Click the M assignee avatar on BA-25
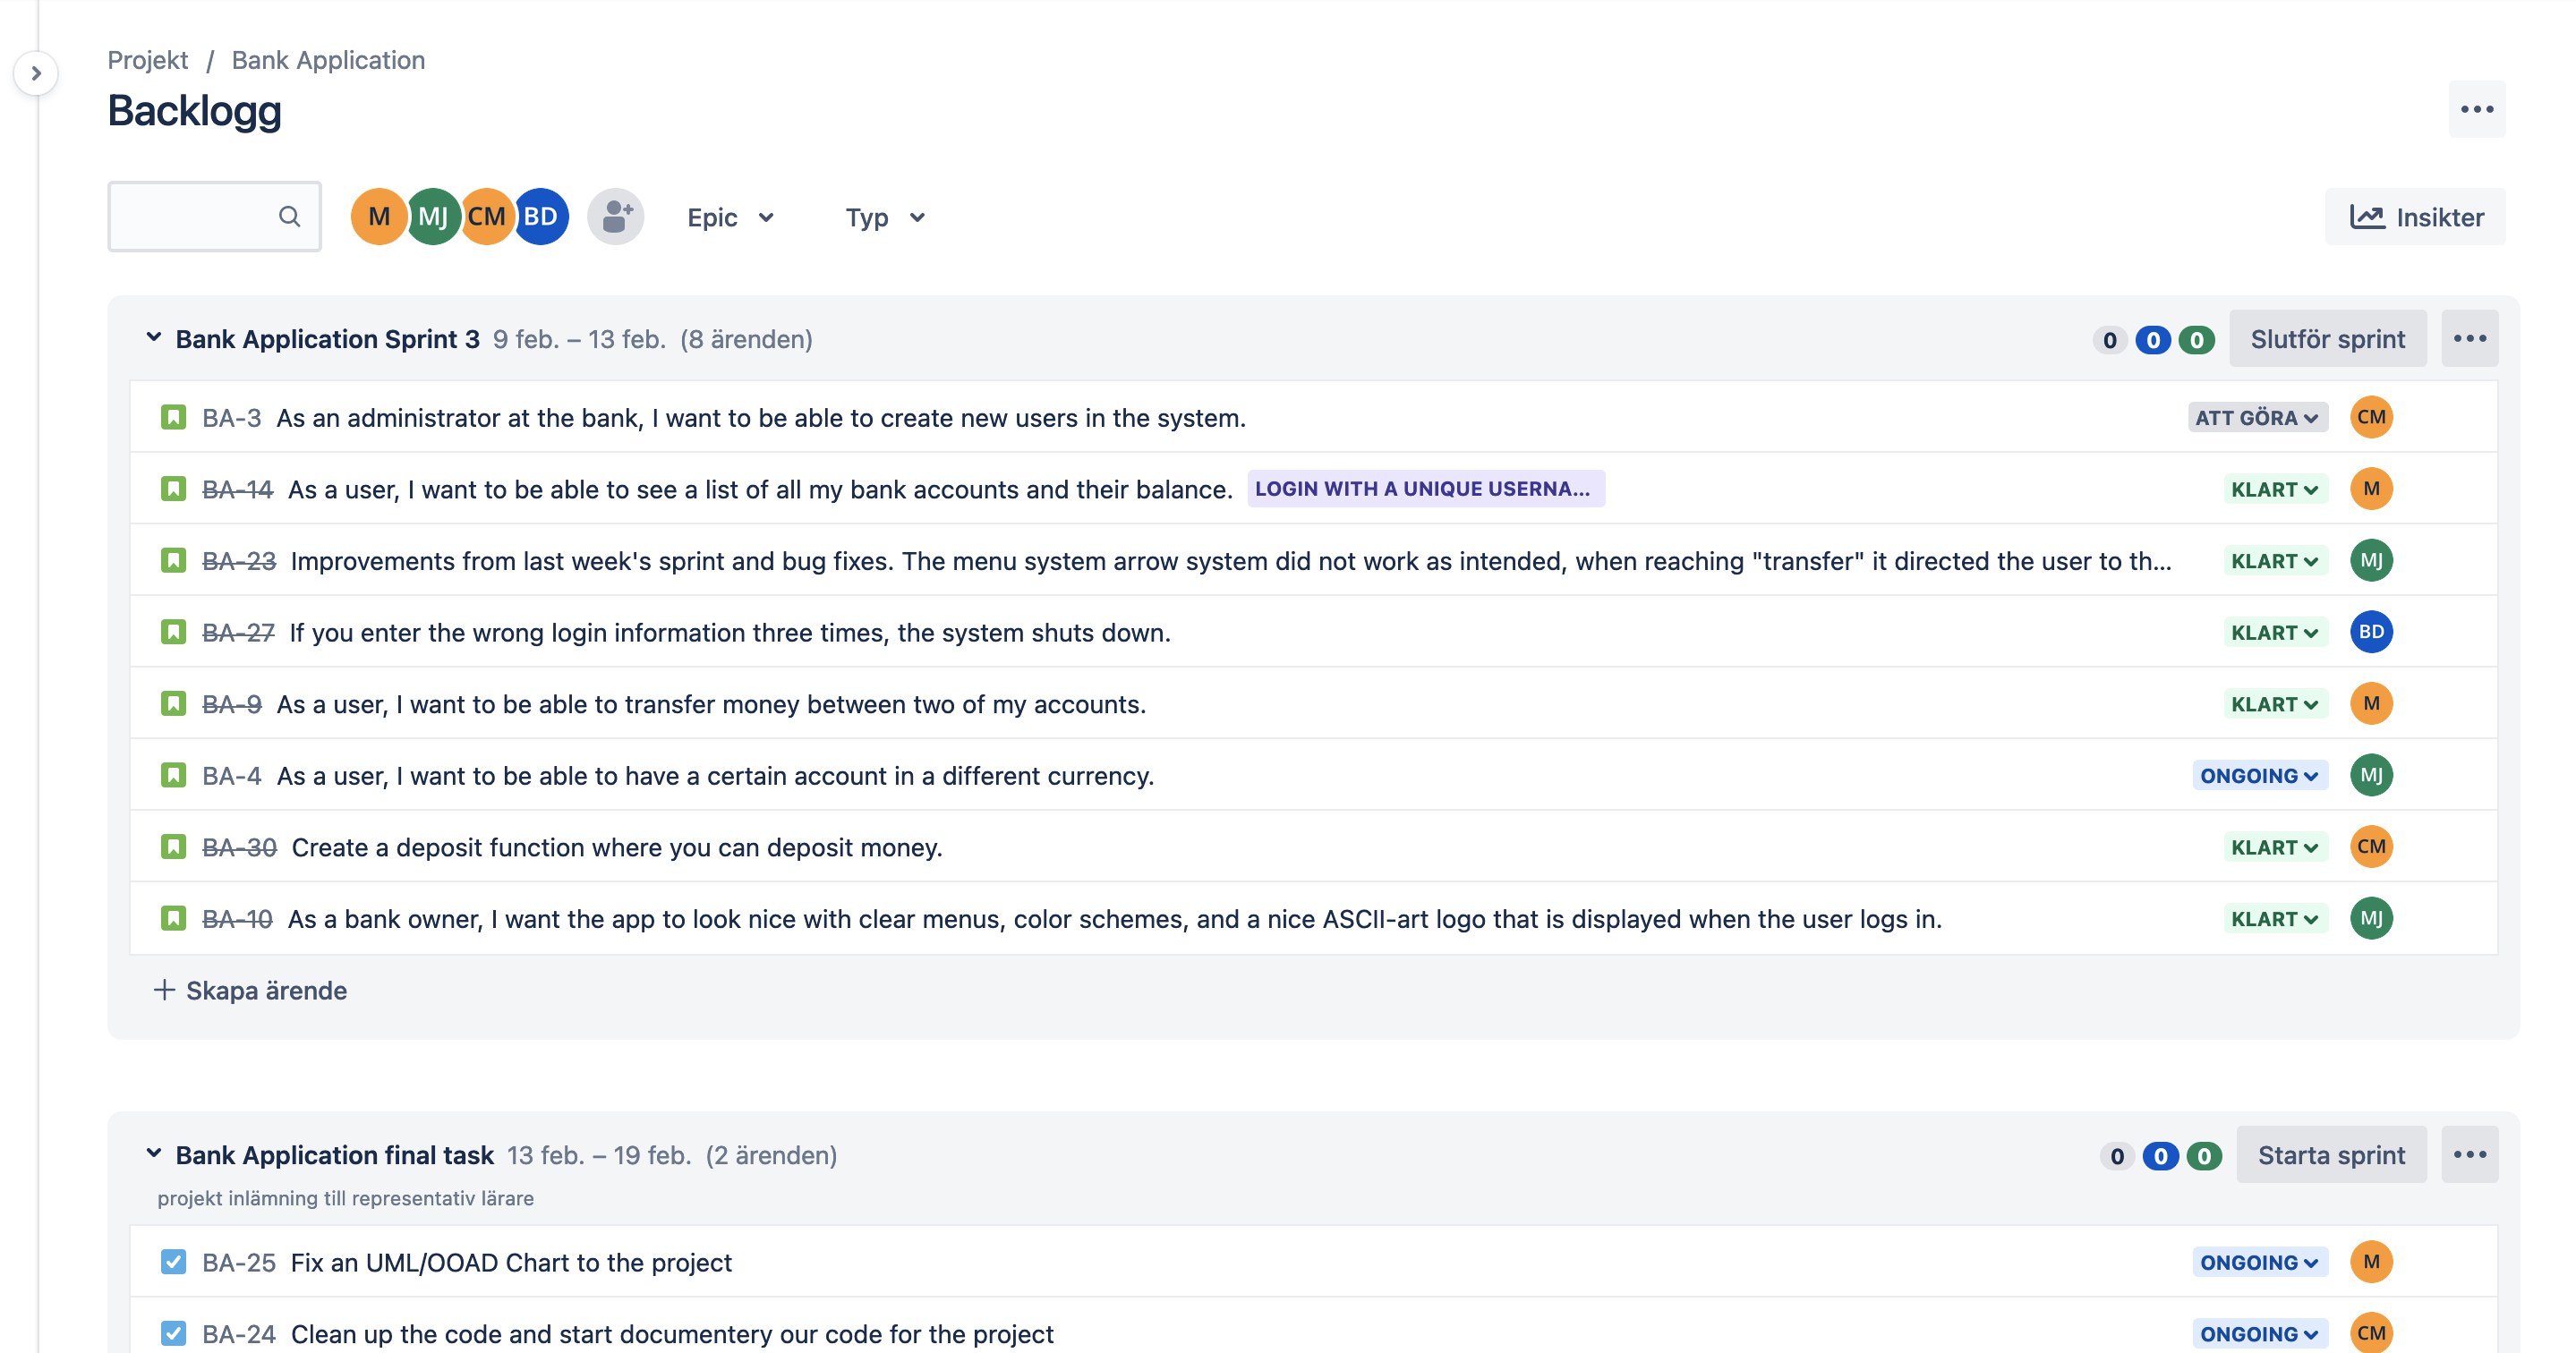The height and width of the screenshot is (1353, 2576). (2371, 1262)
